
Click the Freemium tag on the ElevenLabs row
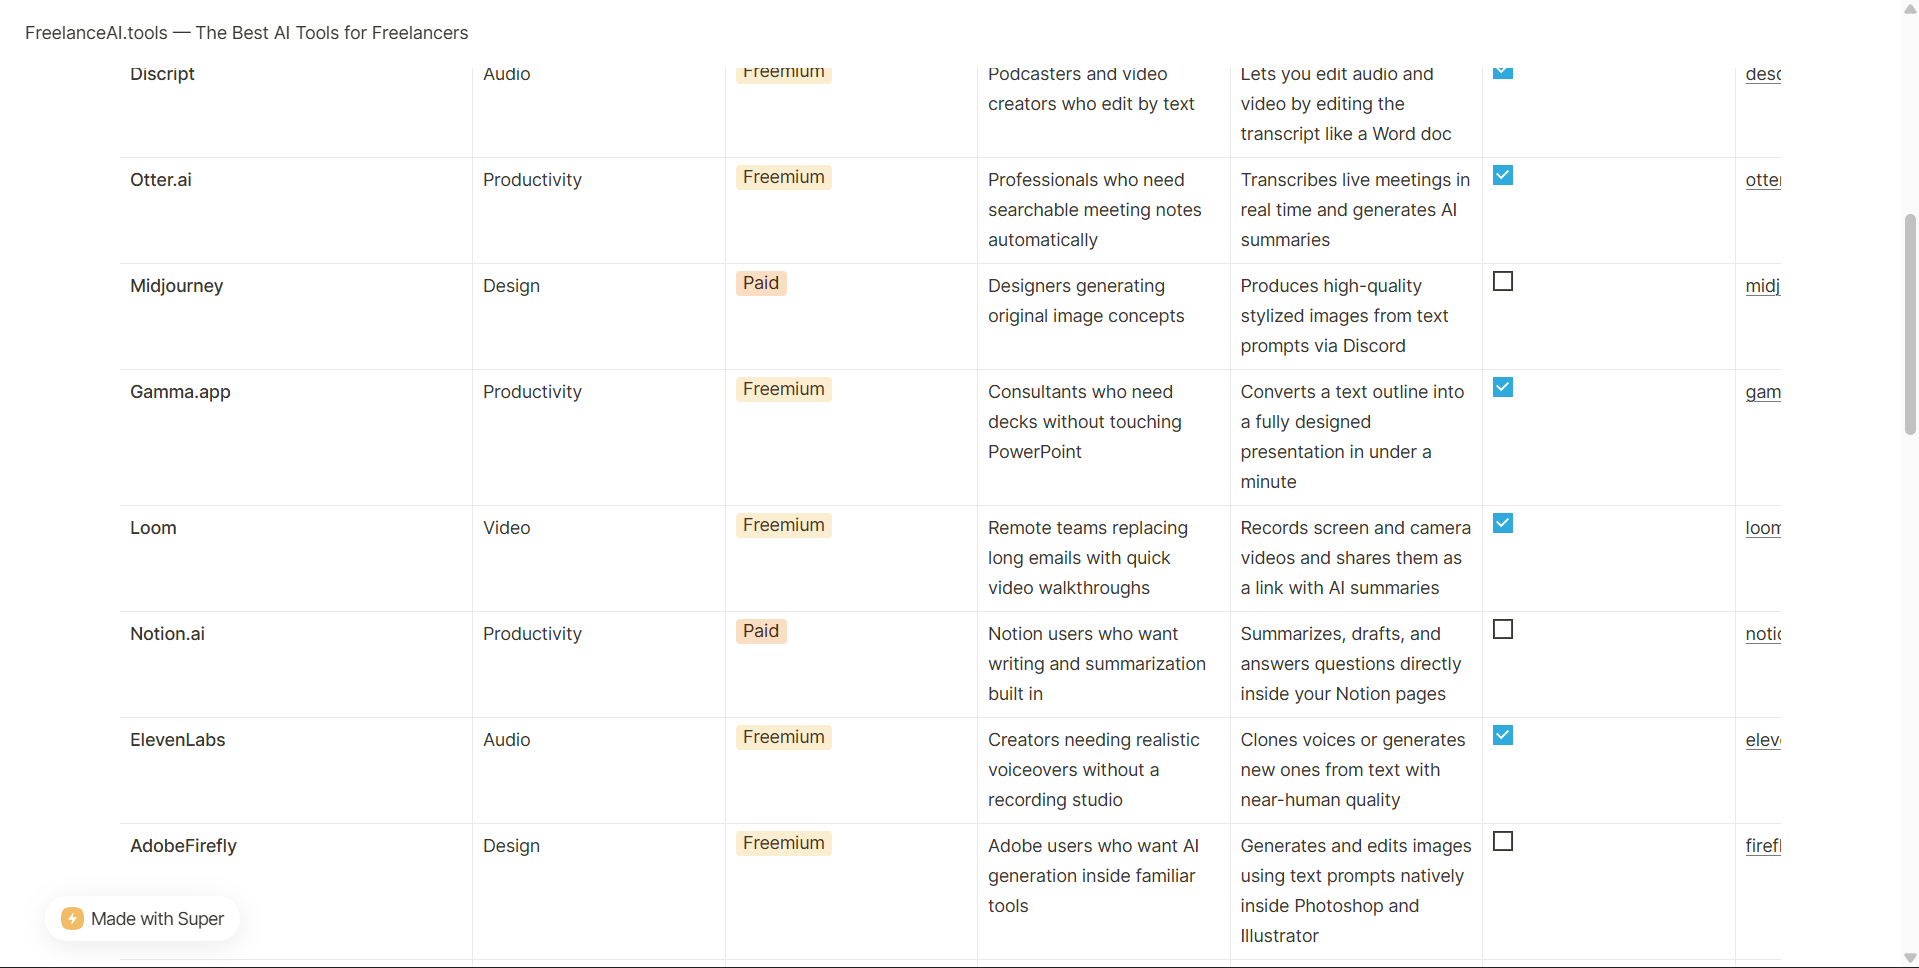pyautogui.click(x=783, y=737)
